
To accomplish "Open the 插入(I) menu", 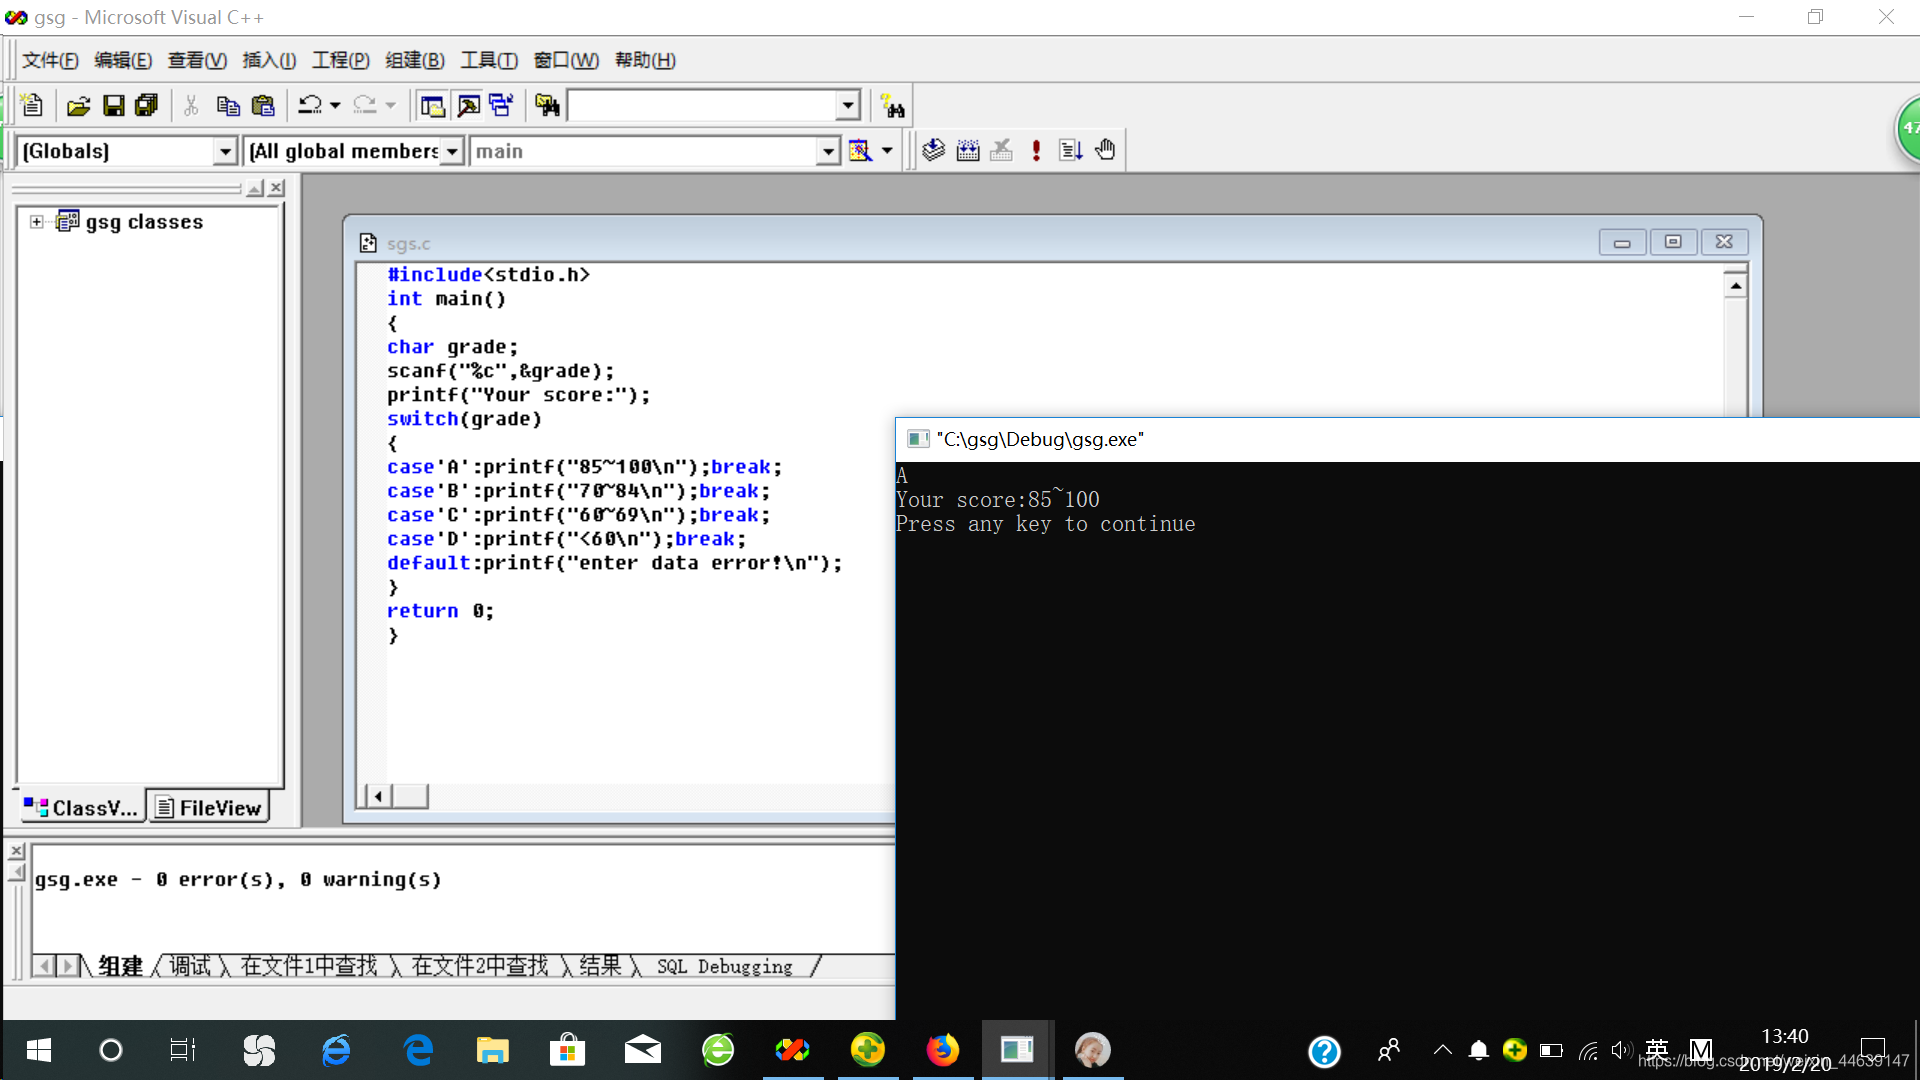I will (x=269, y=60).
